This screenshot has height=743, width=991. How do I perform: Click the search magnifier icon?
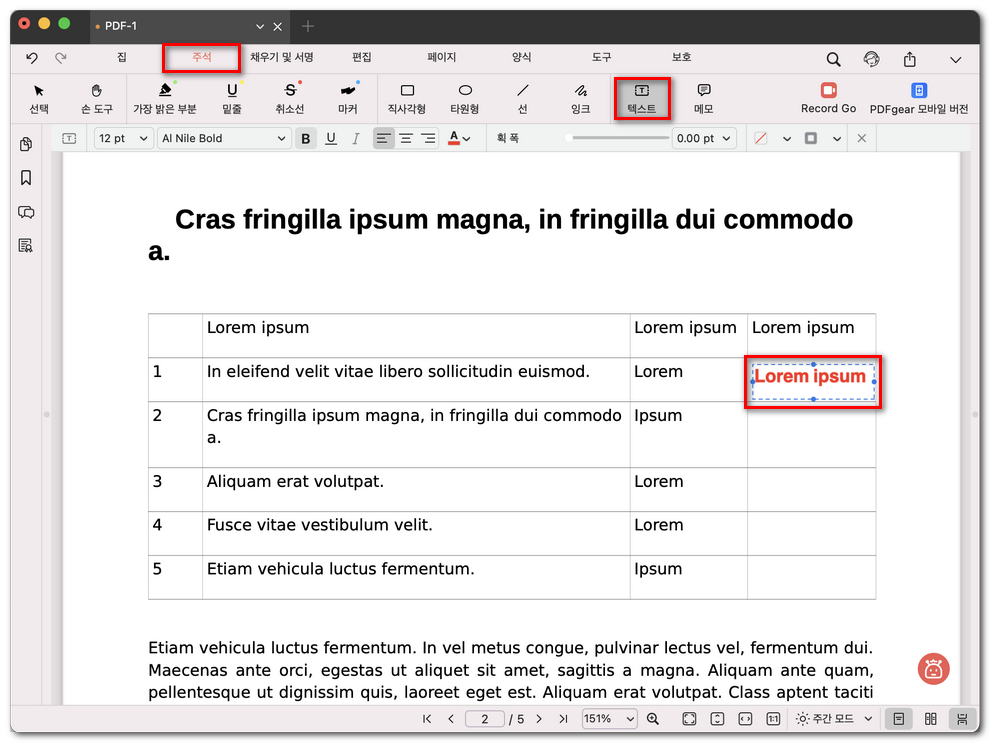tap(833, 59)
